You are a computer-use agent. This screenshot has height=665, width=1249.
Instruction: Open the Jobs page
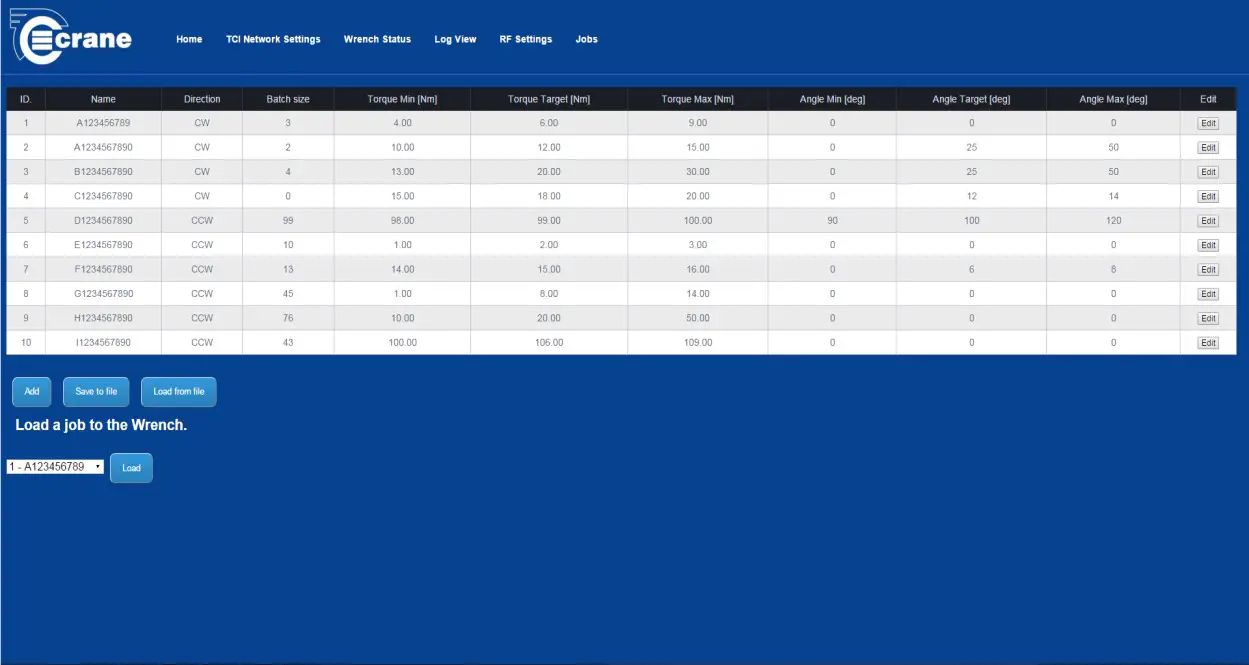(x=586, y=39)
